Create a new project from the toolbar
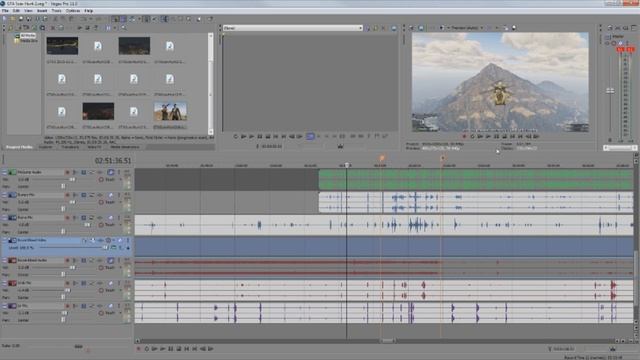The image size is (640, 360). tap(4, 19)
